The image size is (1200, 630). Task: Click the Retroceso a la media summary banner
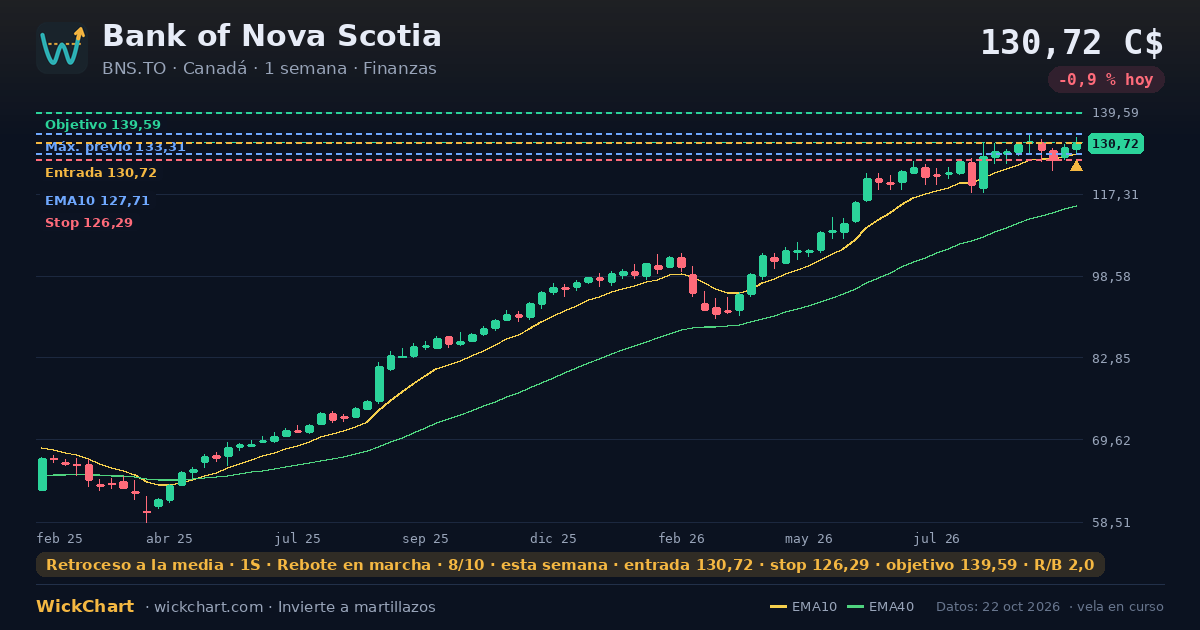click(x=570, y=565)
